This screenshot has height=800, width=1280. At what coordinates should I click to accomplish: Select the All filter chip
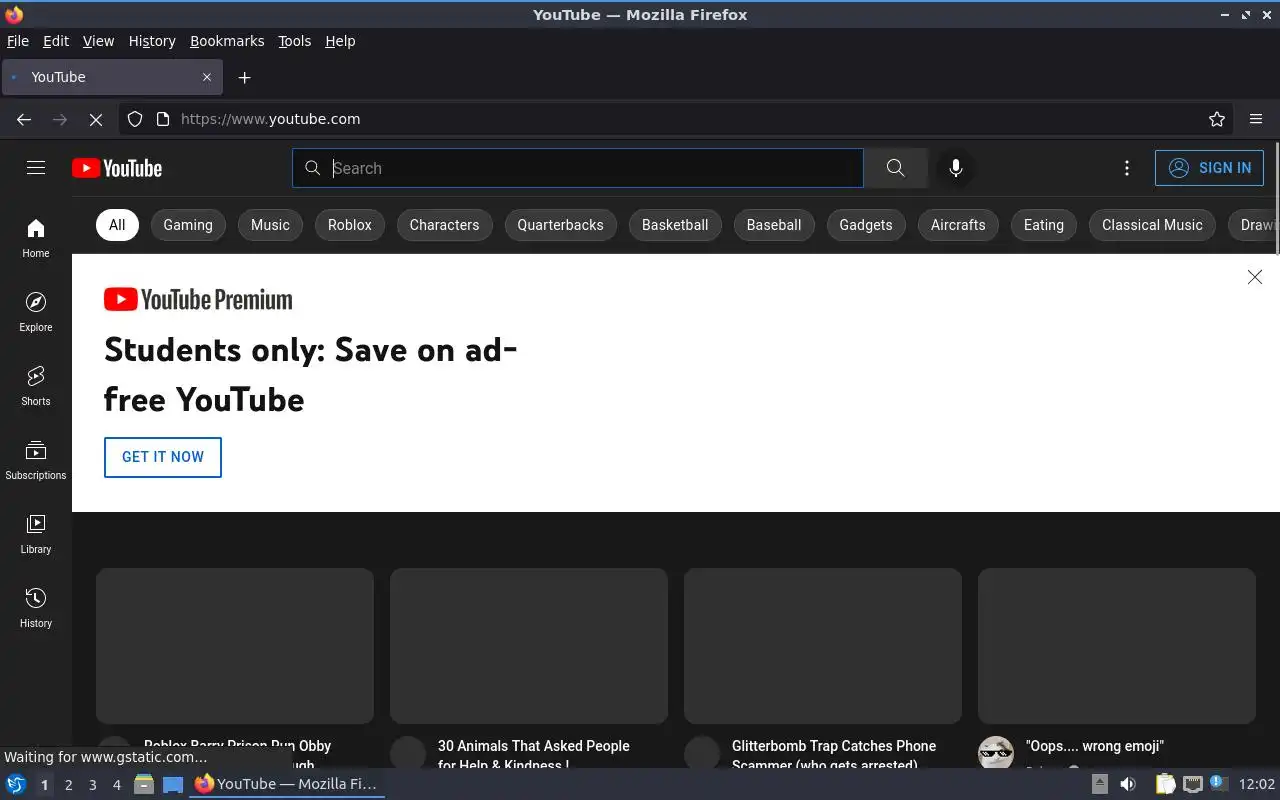tap(117, 225)
